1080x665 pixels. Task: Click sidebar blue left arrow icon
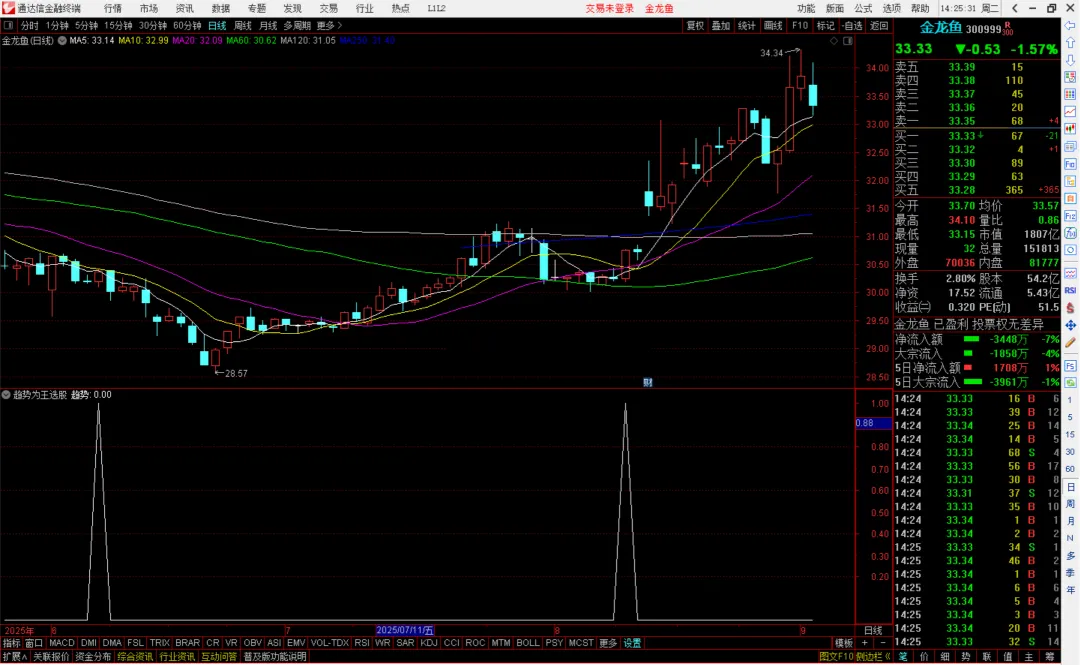1070,25
